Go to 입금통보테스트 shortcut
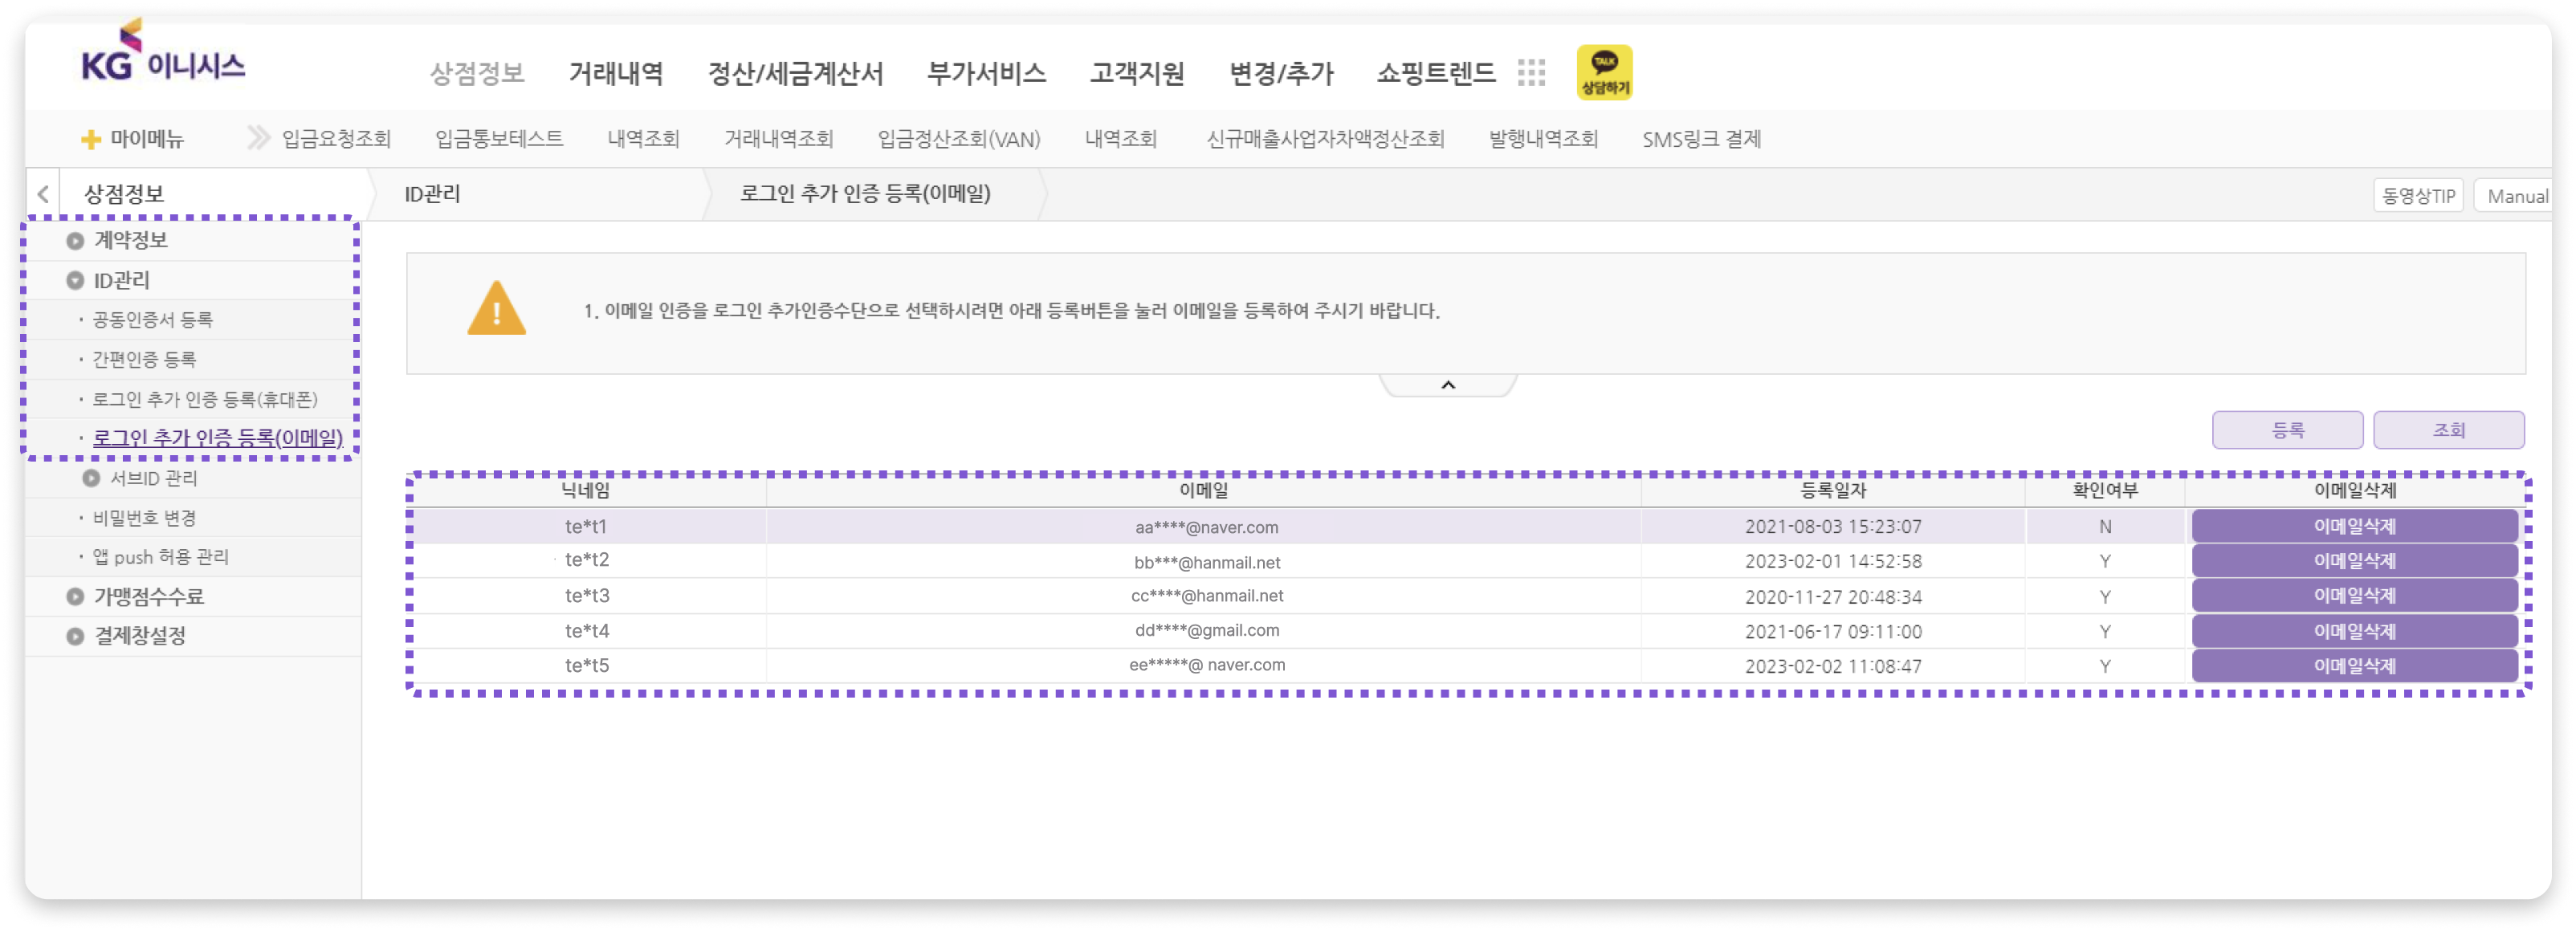Screen dimensions: 2576x932 (499, 139)
